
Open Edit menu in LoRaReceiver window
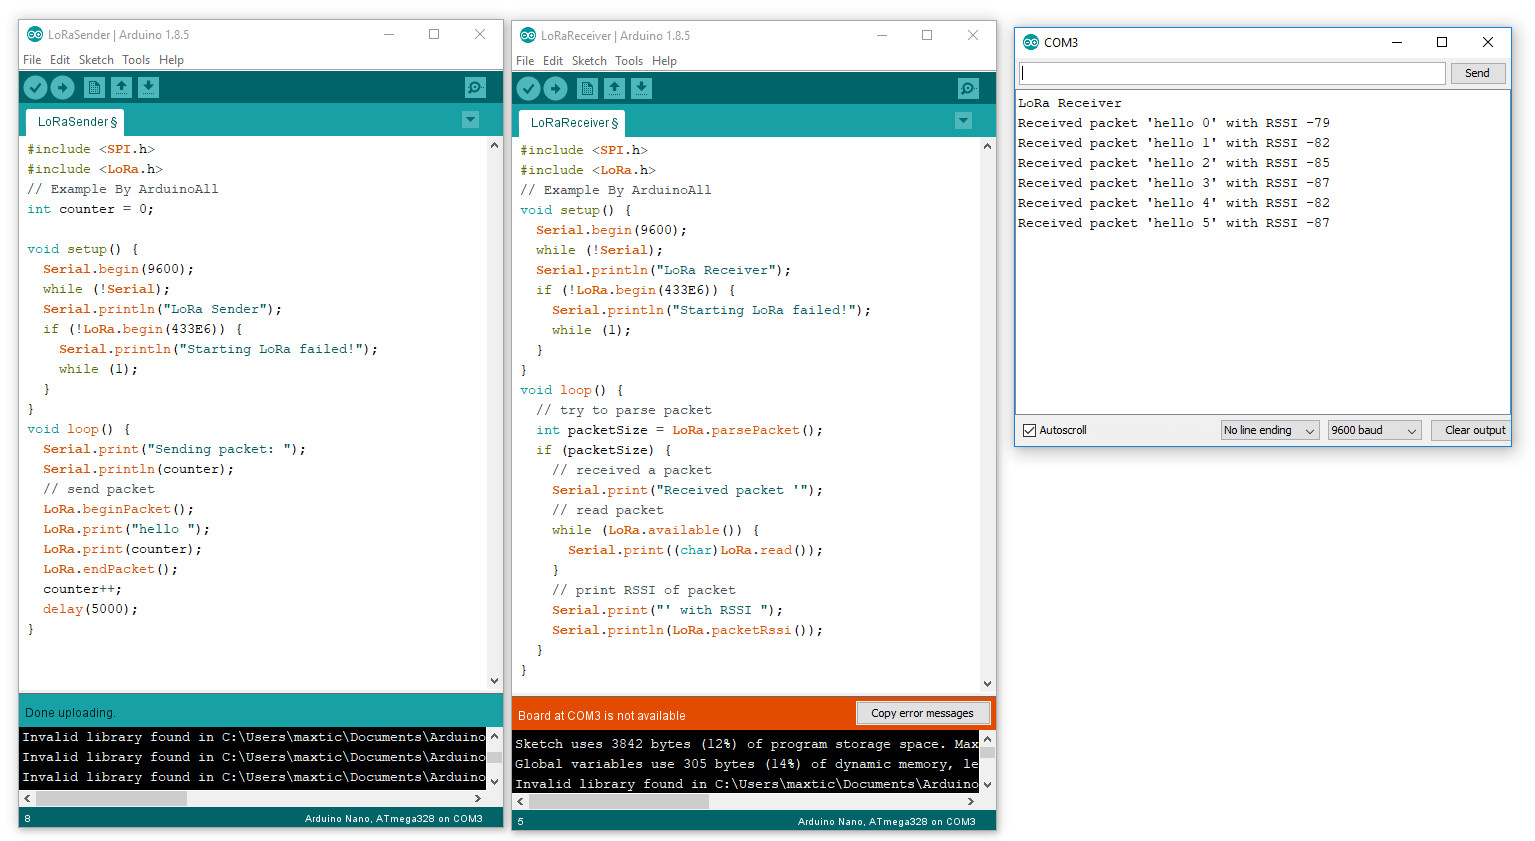point(553,61)
